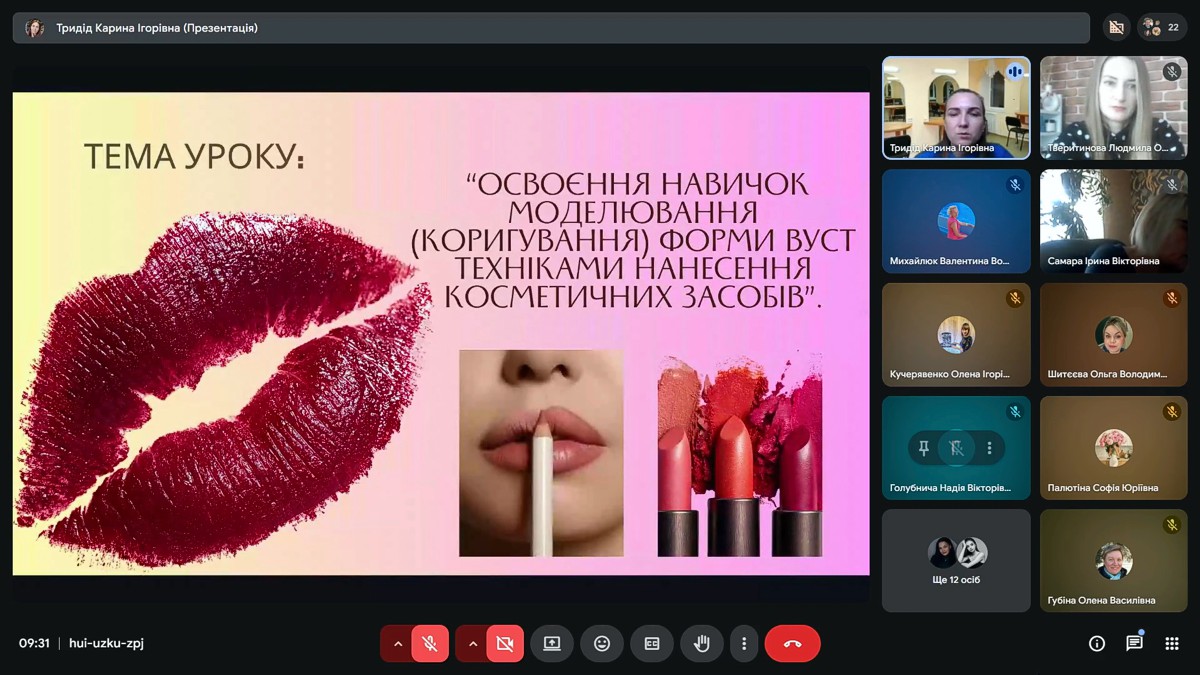Leave the call with red hang-up button

792,644
